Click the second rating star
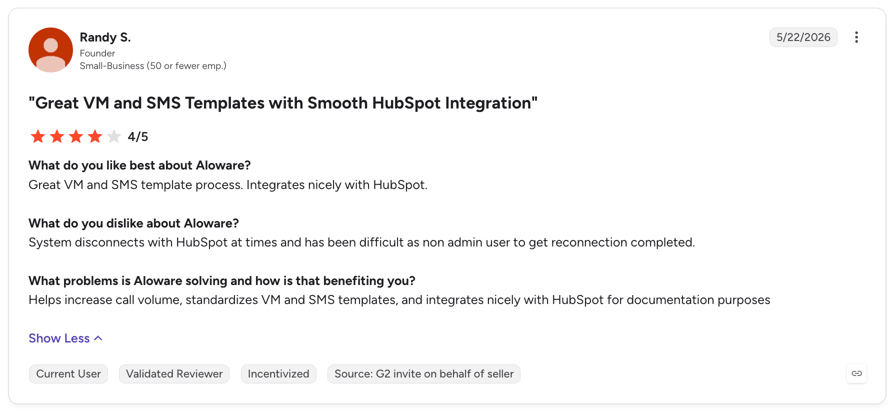Screen dimensions: 894x412 point(57,137)
